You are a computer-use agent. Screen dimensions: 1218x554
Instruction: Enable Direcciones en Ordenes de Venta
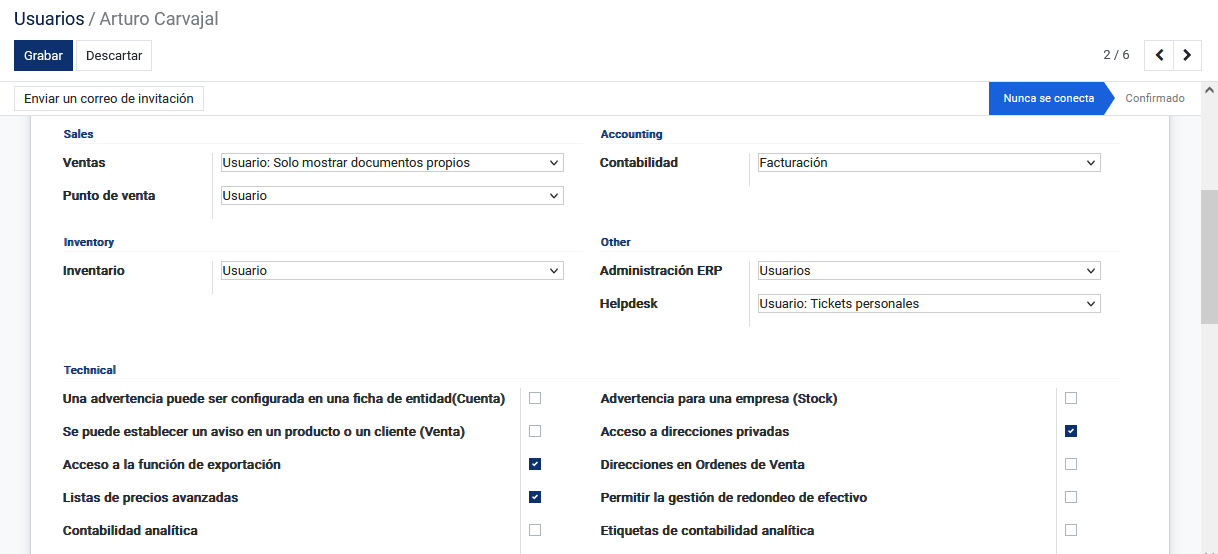pos(1071,464)
